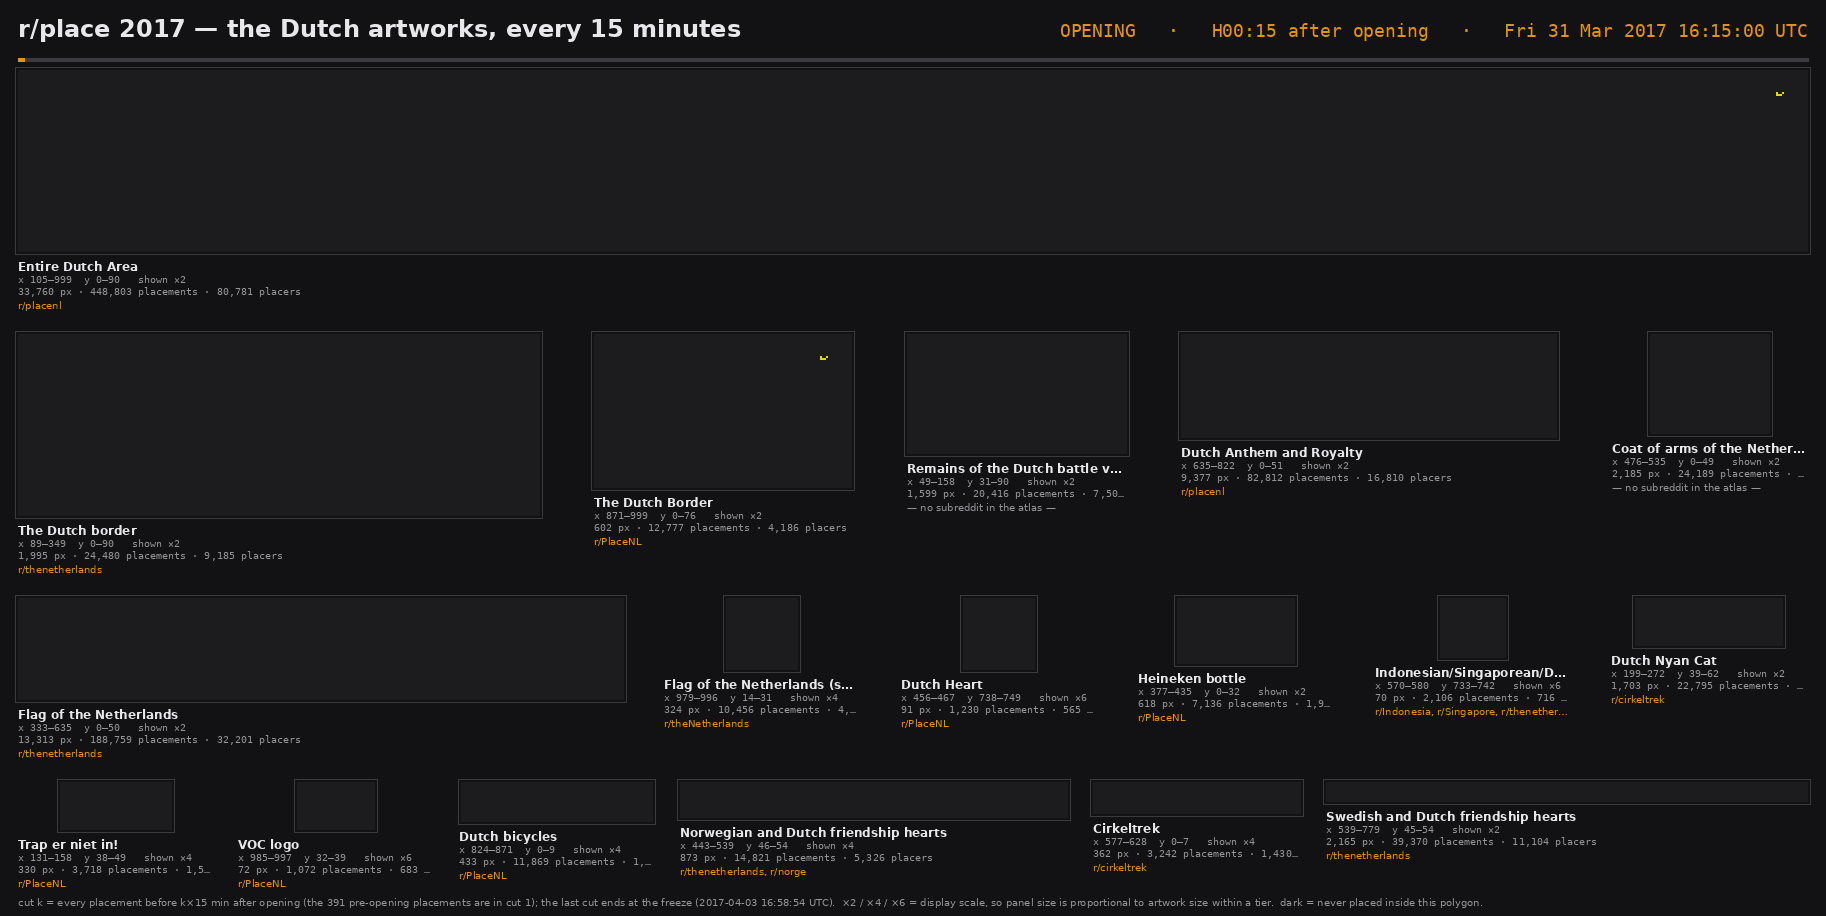The width and height of the screenshot is (1826, 916).
Task: Open the VOC logo thumbnail
Action: pyautogui.click(x=336, y=806)
